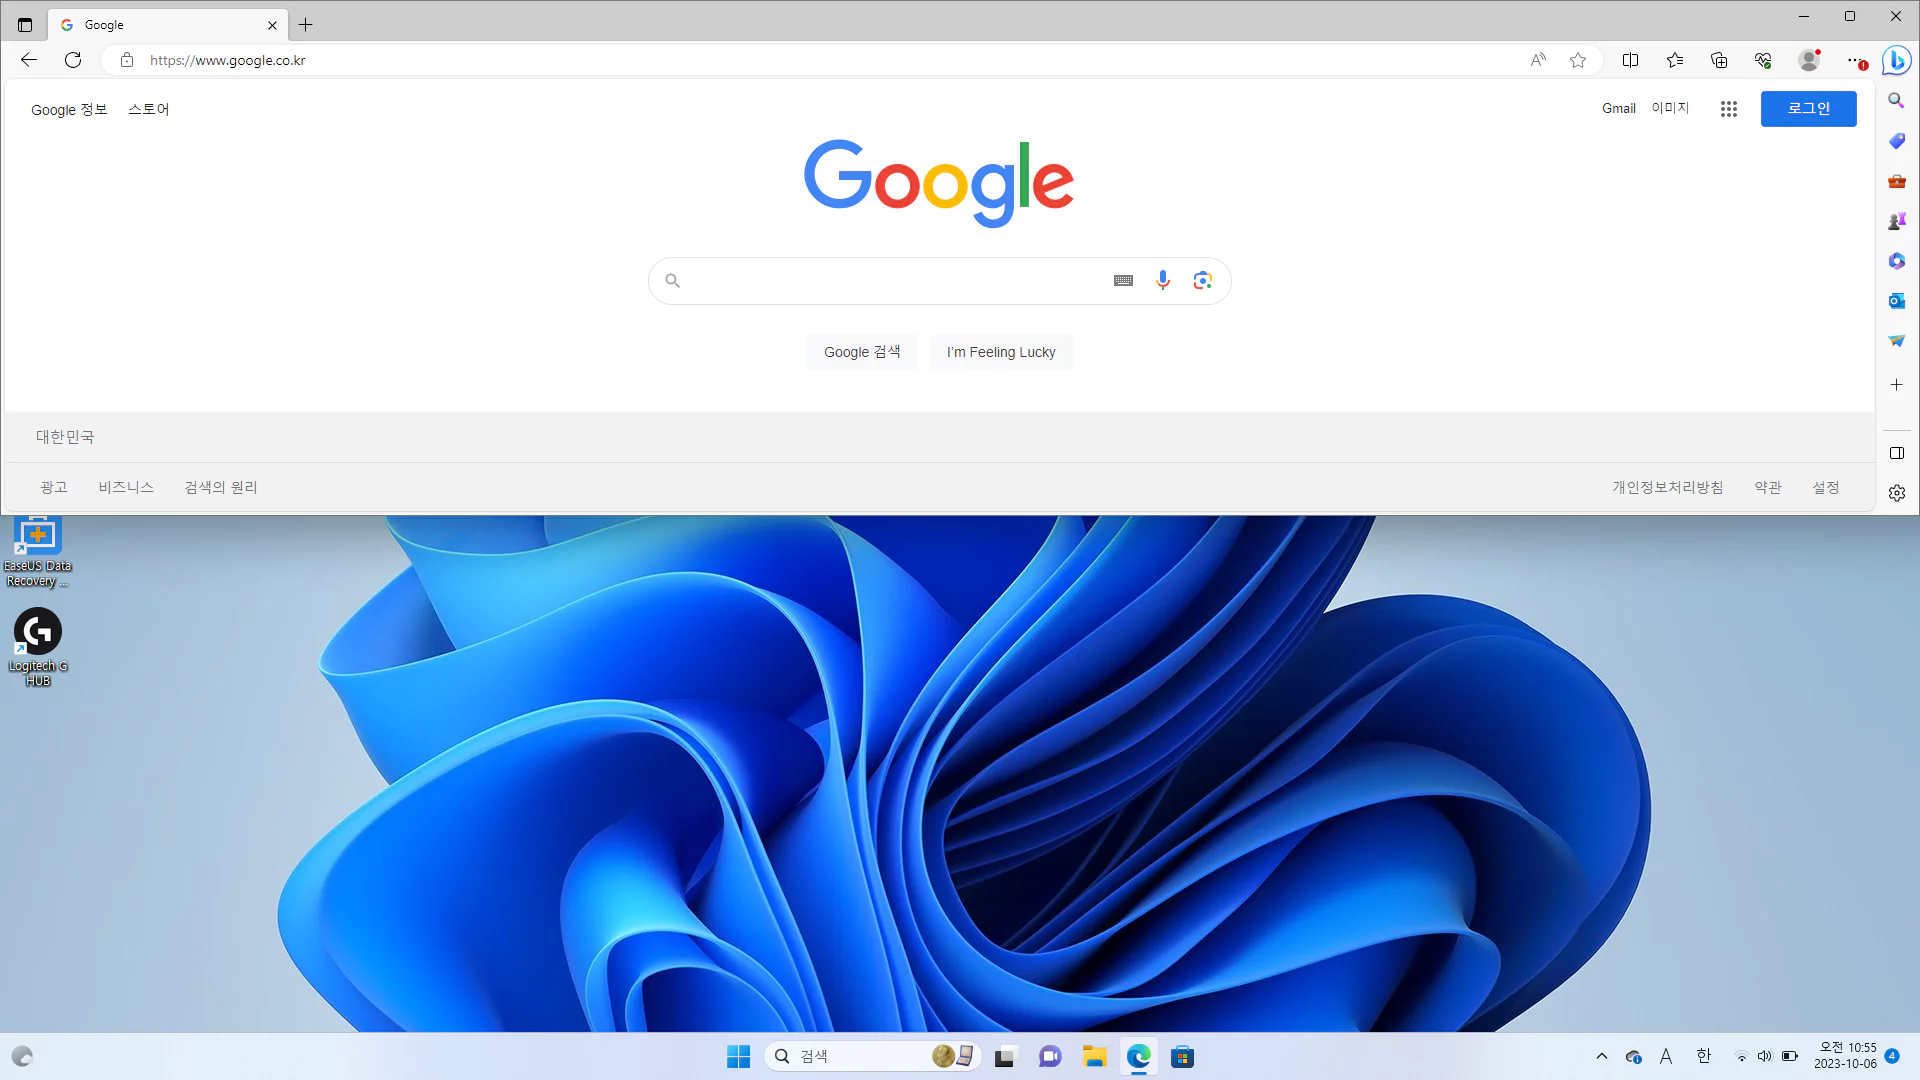
Task: Open 약관 footer link
Action: click(1768, 487)
